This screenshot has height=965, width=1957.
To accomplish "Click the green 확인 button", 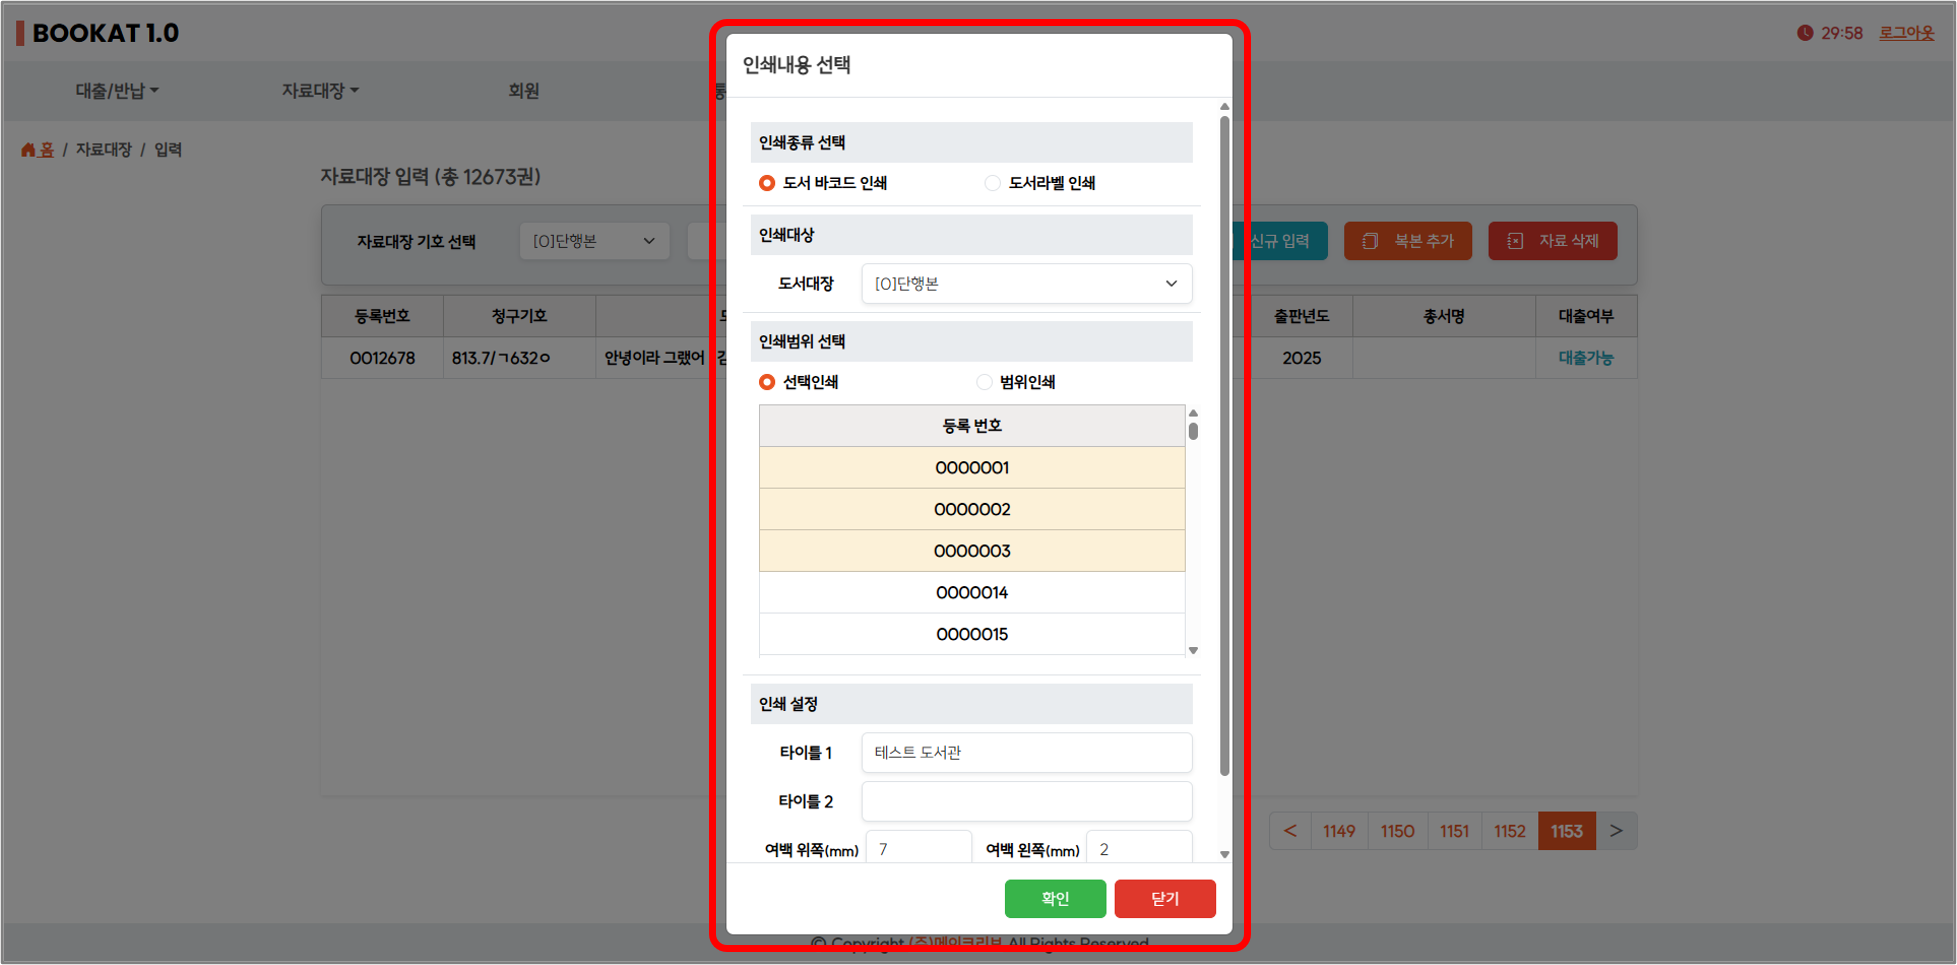I will (1054, 898).
